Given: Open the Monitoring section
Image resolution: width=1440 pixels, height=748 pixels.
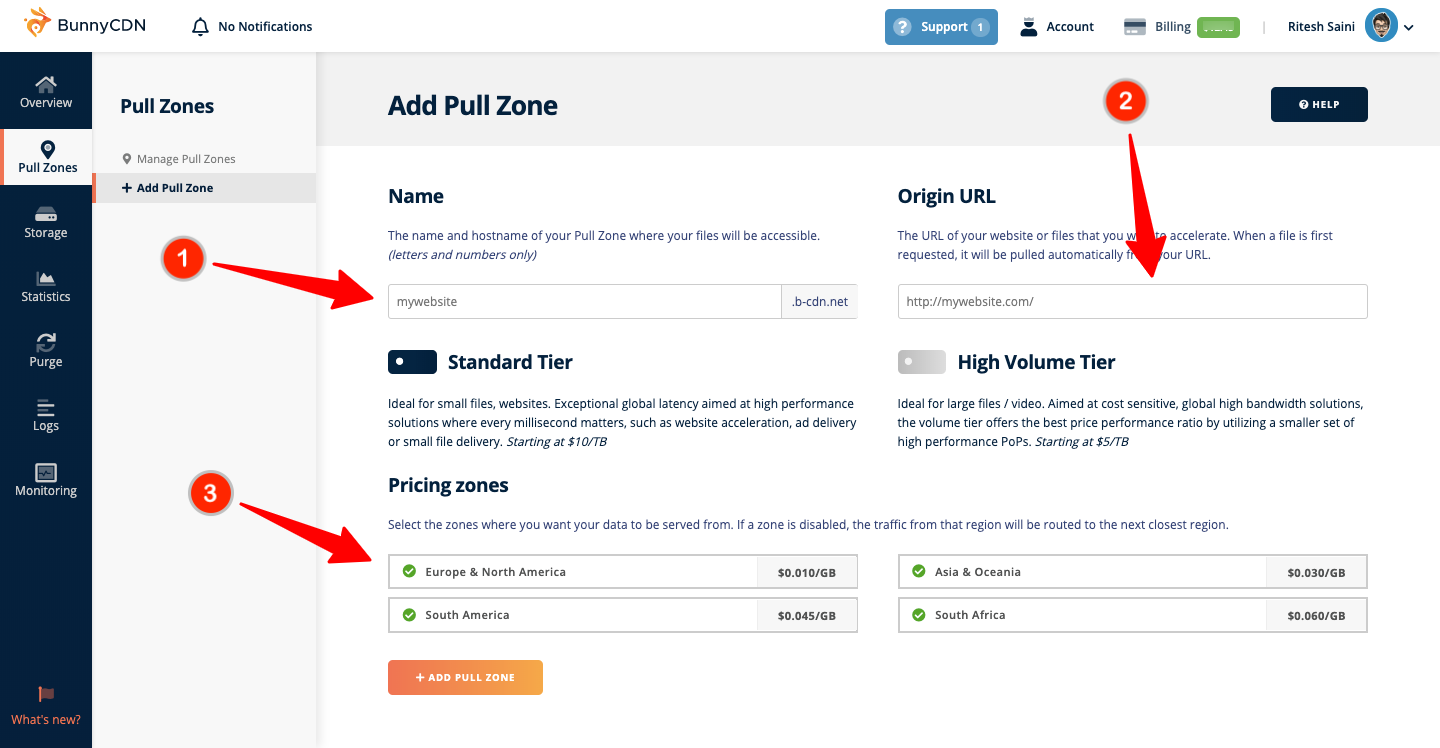Looking at the screenshot, I should (x=45, y=481).
